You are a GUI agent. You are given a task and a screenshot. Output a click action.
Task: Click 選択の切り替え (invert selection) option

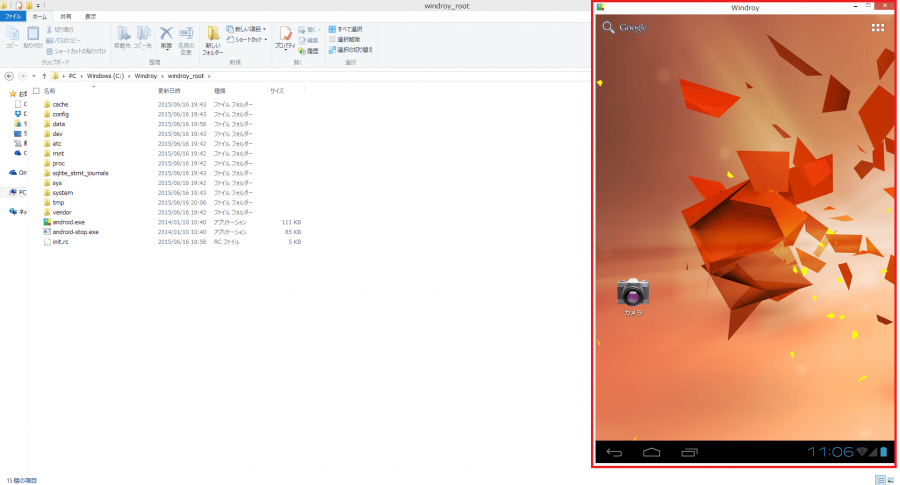[350, 49]
